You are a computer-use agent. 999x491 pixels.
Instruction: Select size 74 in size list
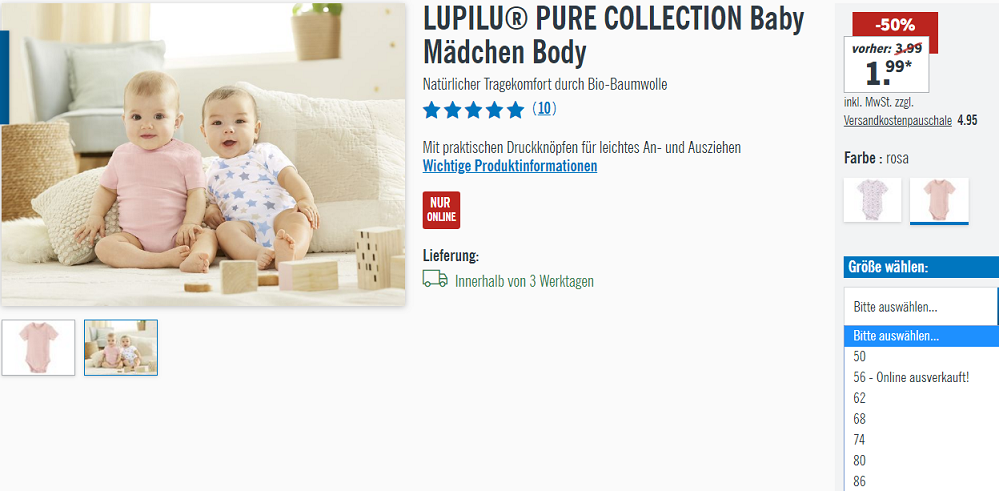tap(921, 439)
